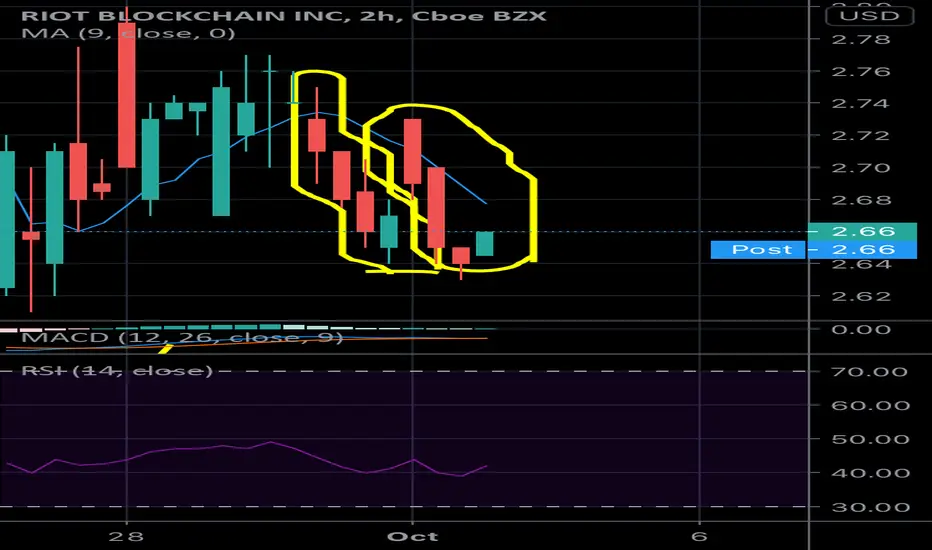Click the 2.74 price scale label
Image resolution: width=932 pixels, height=550 pixels.
coord(861,104)
